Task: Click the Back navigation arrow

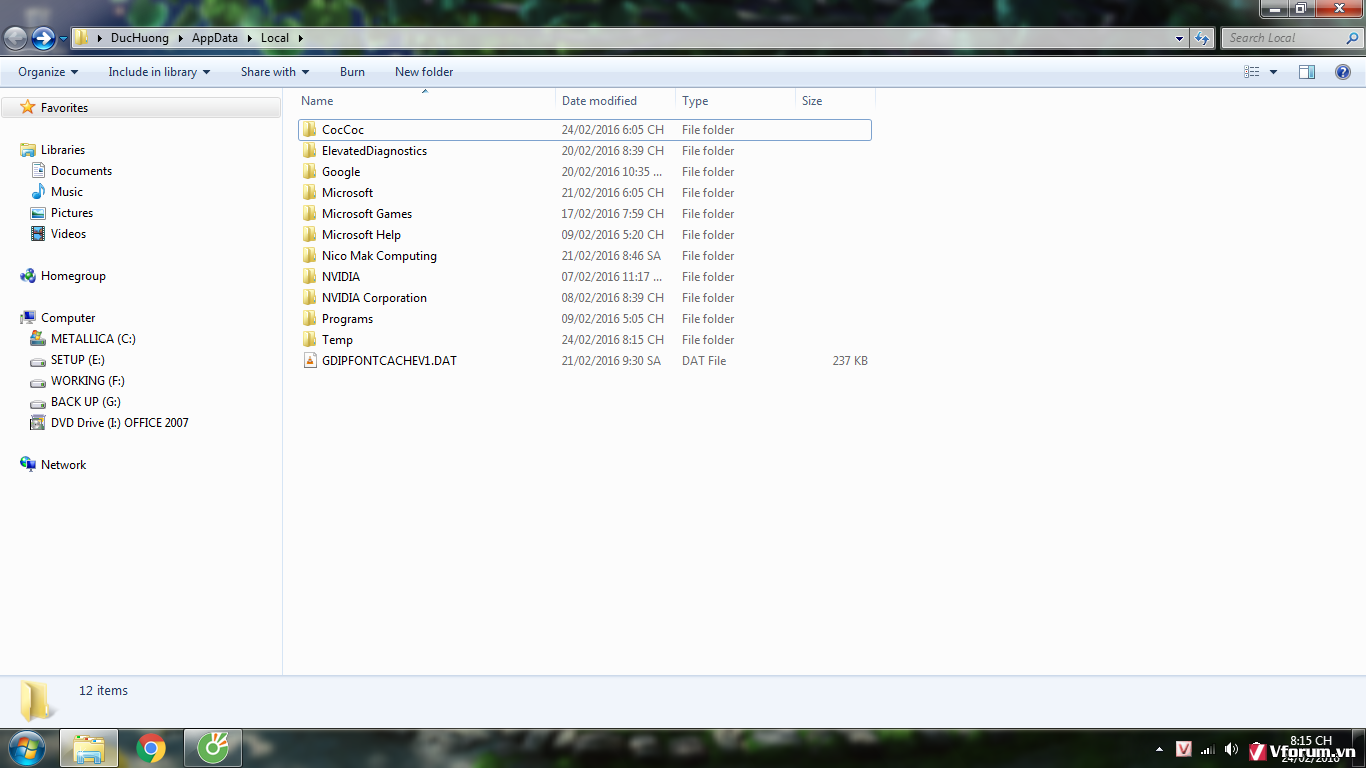Action: 15,39
